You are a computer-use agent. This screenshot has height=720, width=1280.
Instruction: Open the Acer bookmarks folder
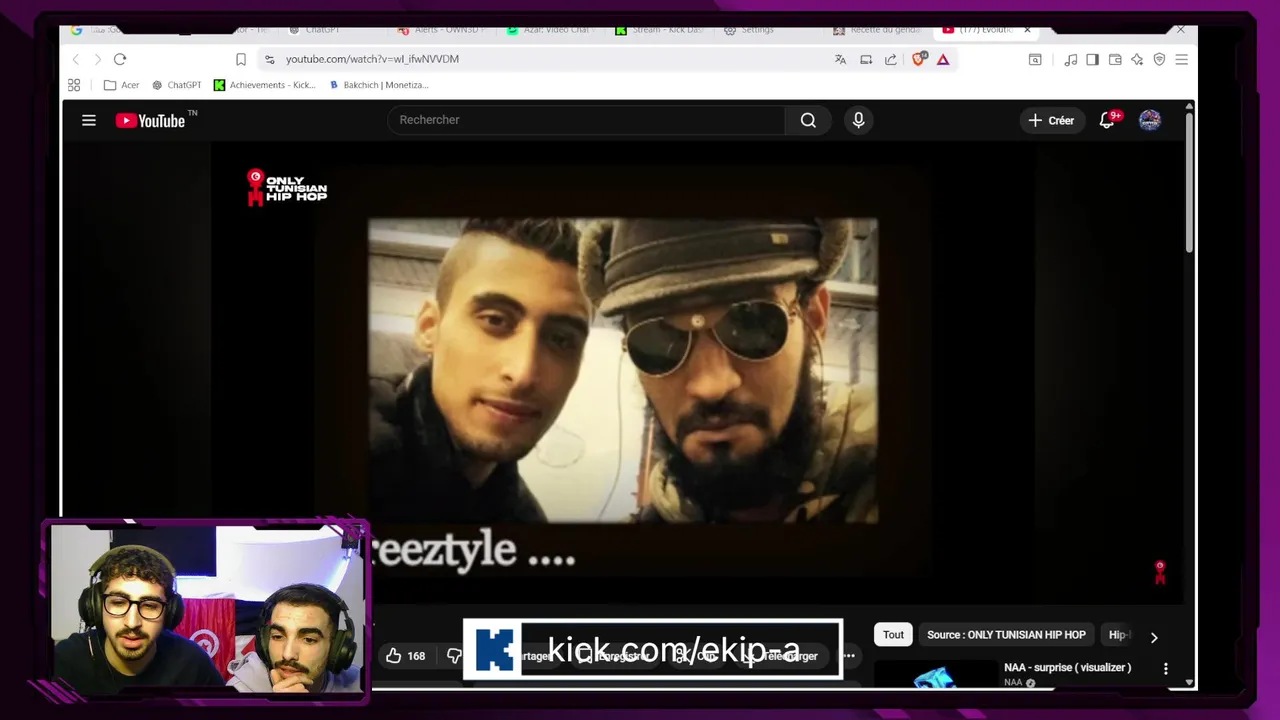(122, 85)
